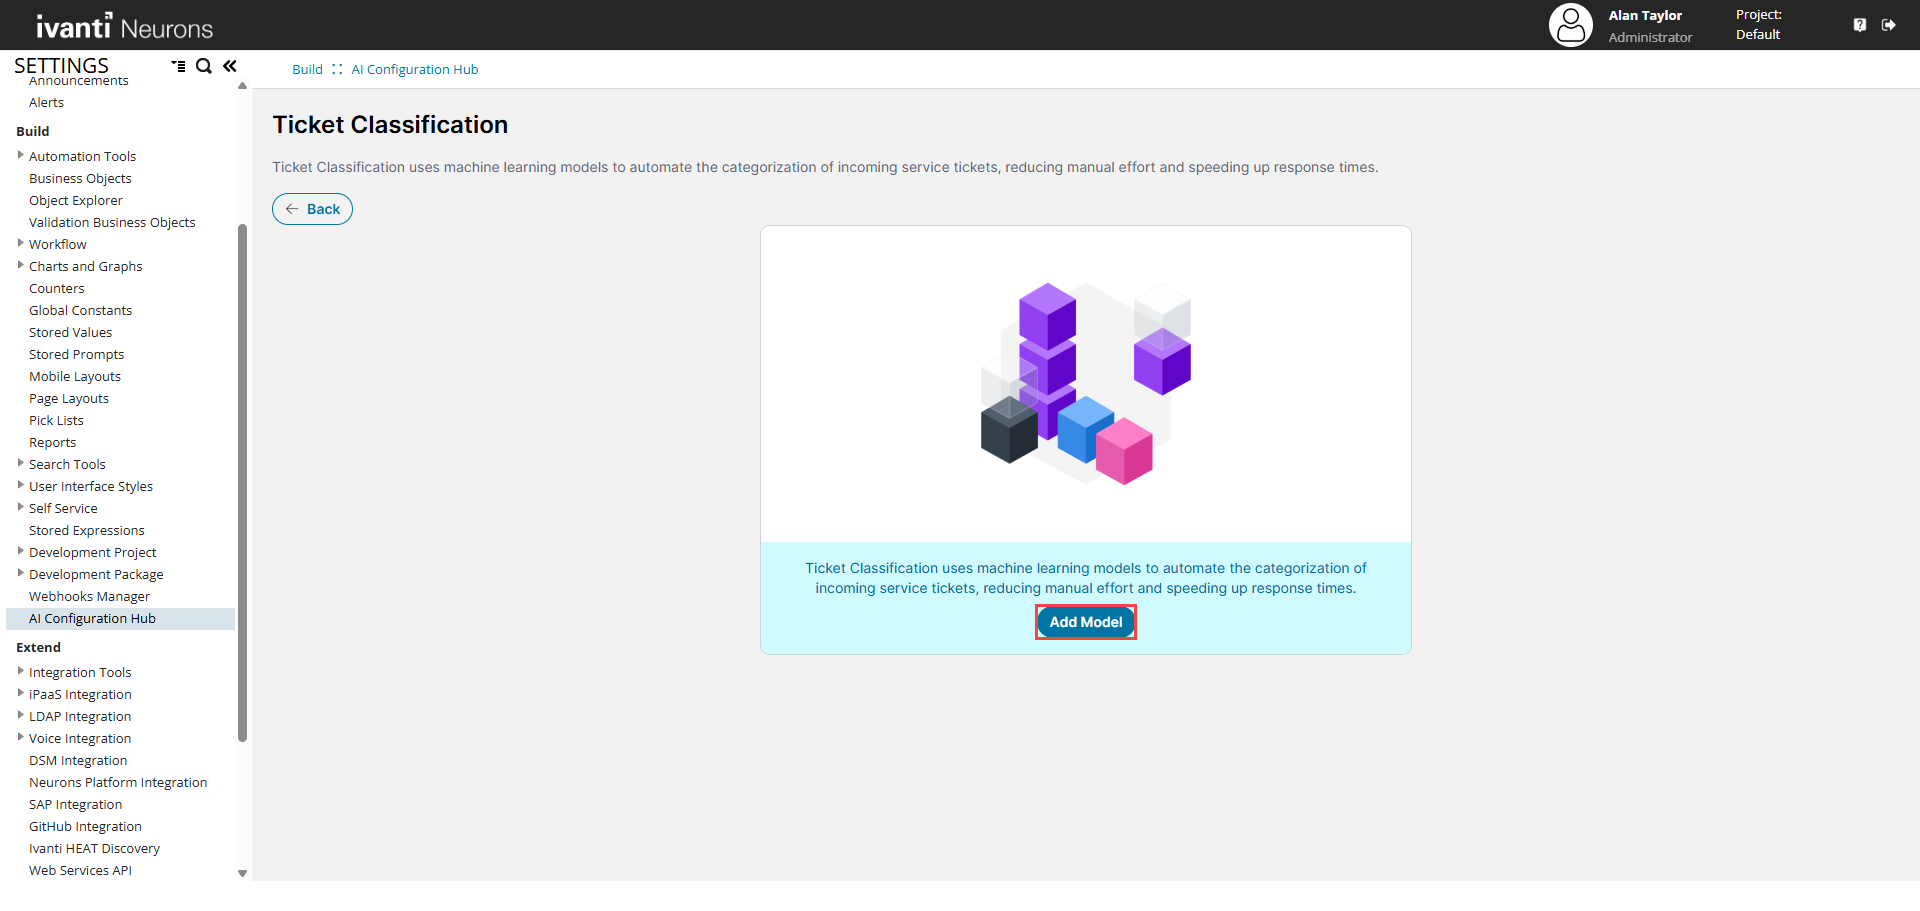The image size is (1920, 911).
Task: Expand the Search Tools node
Action: (x=20, y=463)
